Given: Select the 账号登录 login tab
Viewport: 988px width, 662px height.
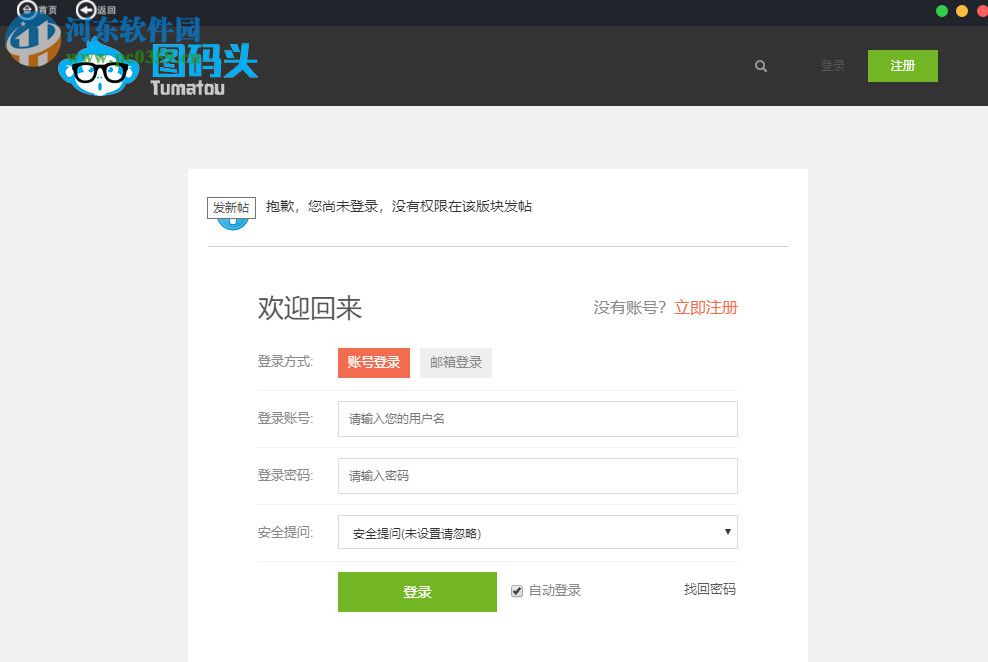Looking at the screenshot, I should click(x=373, y=363).
